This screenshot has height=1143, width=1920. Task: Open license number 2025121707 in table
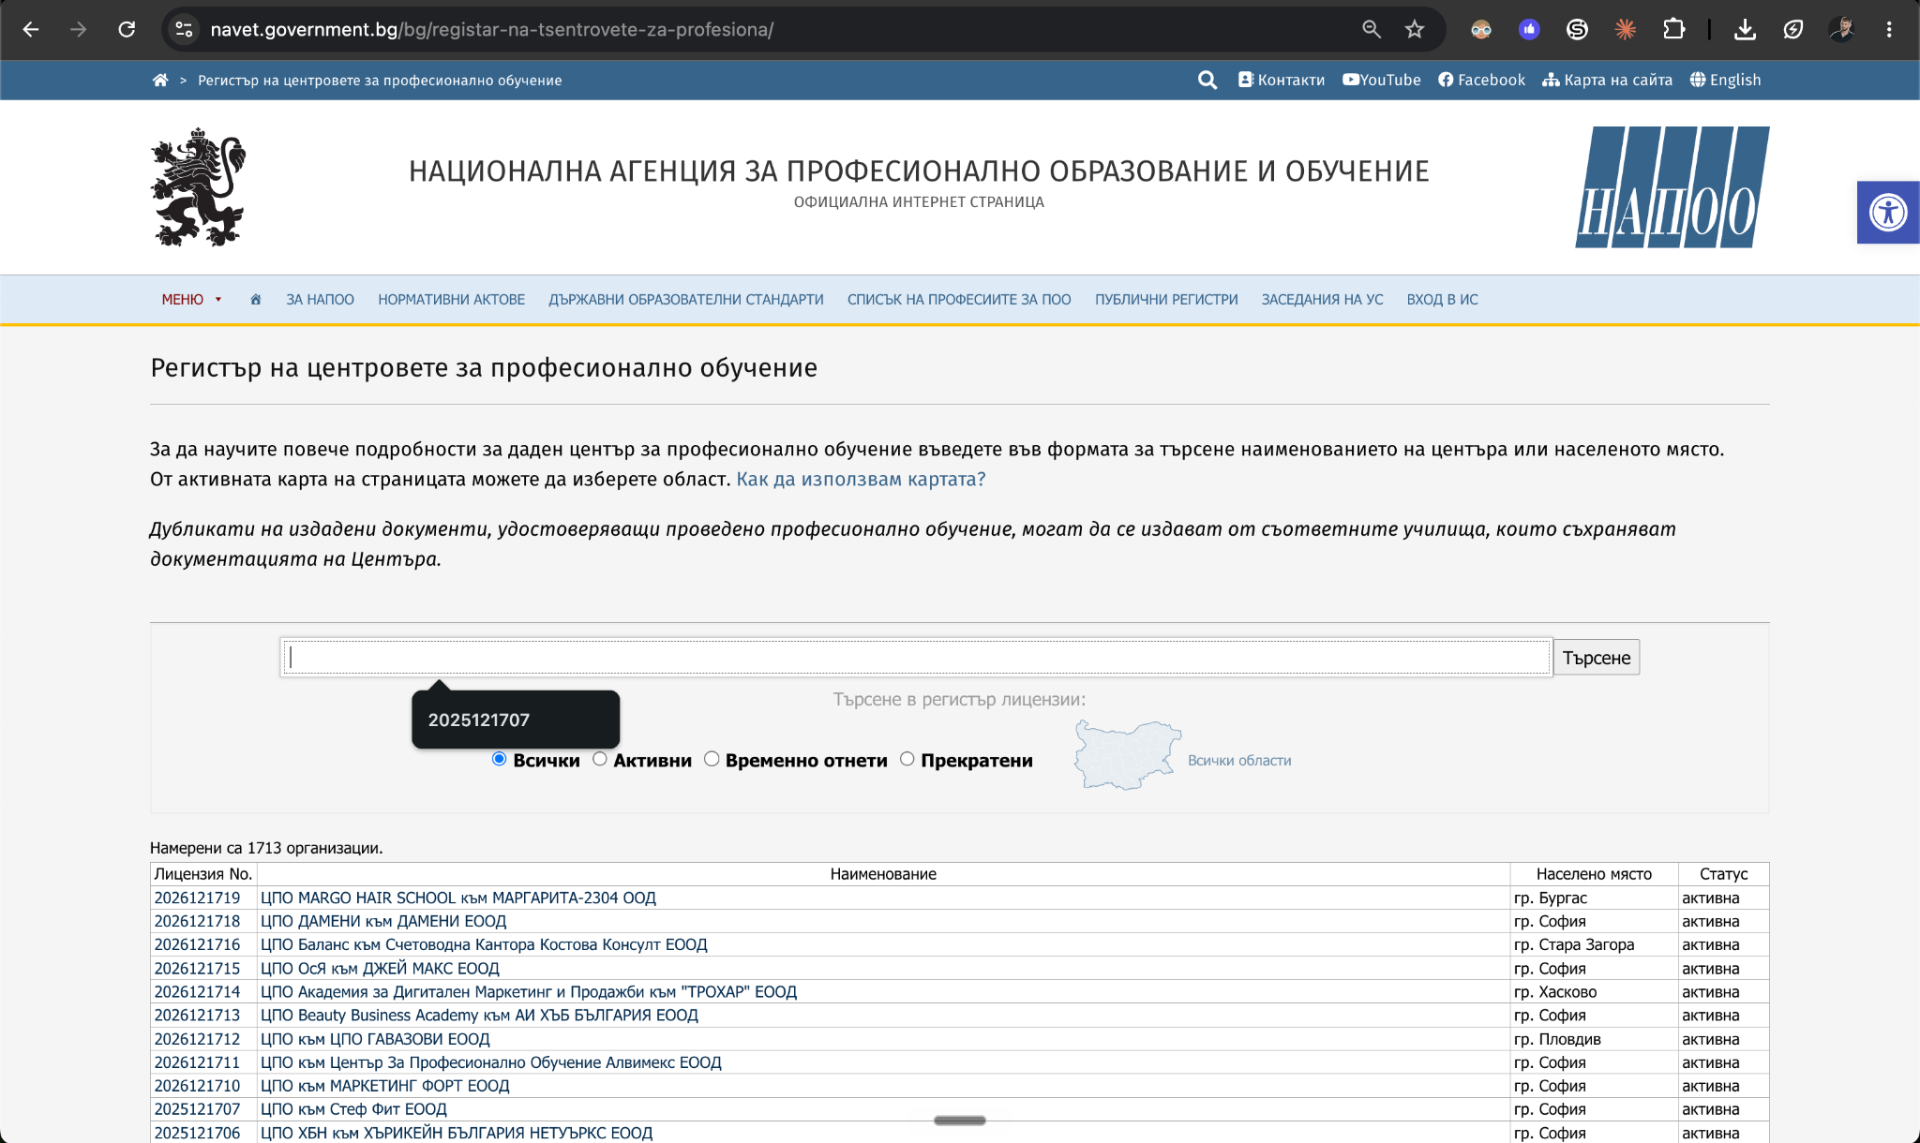click(x=197, y=1109)
